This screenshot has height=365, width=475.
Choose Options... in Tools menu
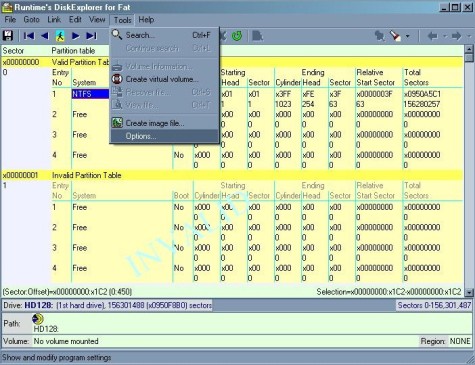click(164, 136)
